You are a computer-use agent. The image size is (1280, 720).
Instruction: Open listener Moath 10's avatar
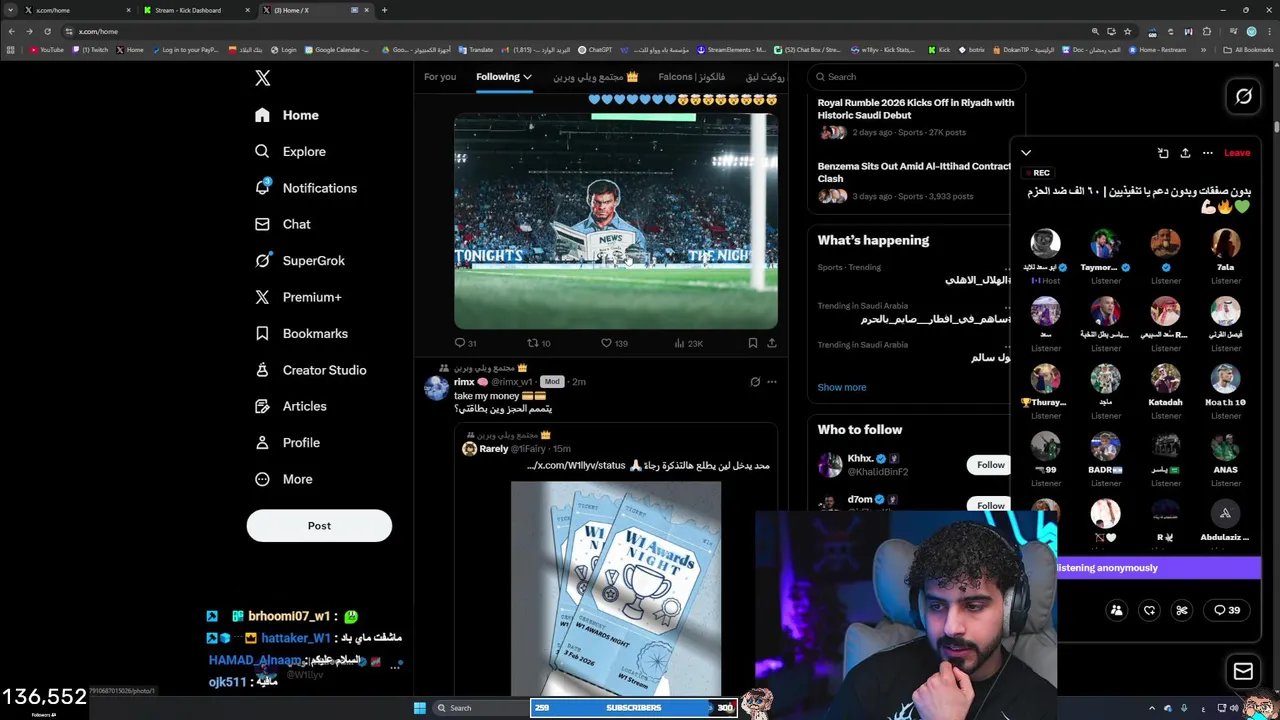click(x=1225, y=378)
